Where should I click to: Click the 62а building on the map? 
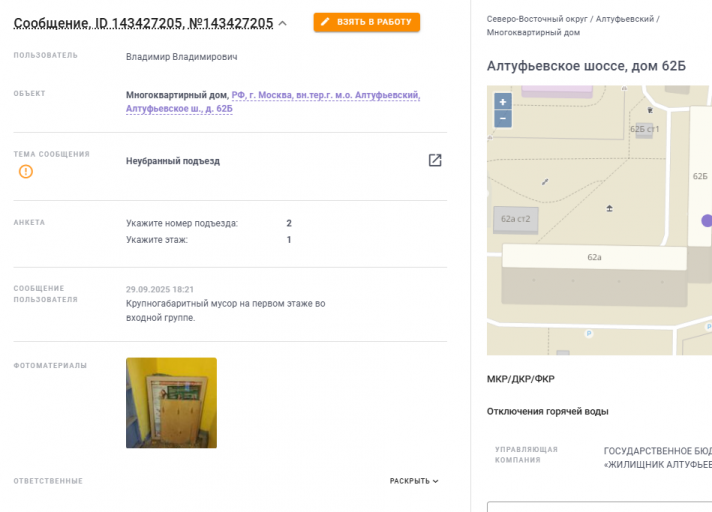point(594,257)
